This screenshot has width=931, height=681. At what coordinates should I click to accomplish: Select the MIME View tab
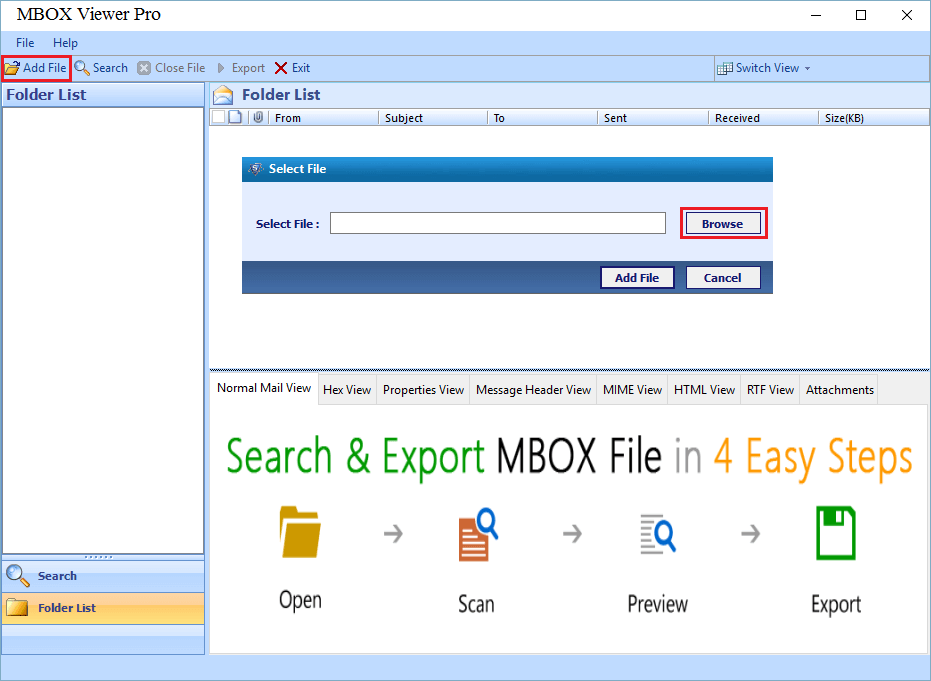click(632, 390)
